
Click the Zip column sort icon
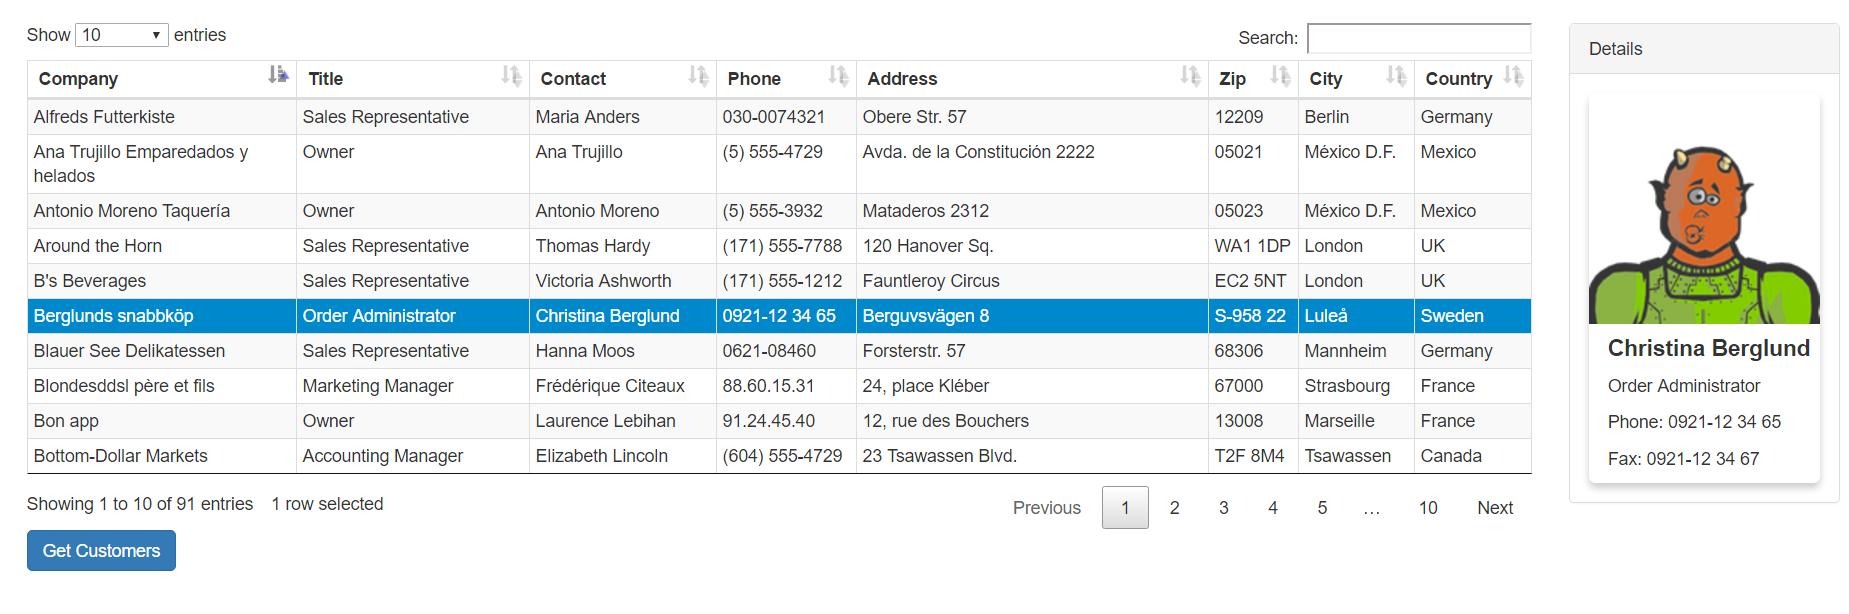1280,75
